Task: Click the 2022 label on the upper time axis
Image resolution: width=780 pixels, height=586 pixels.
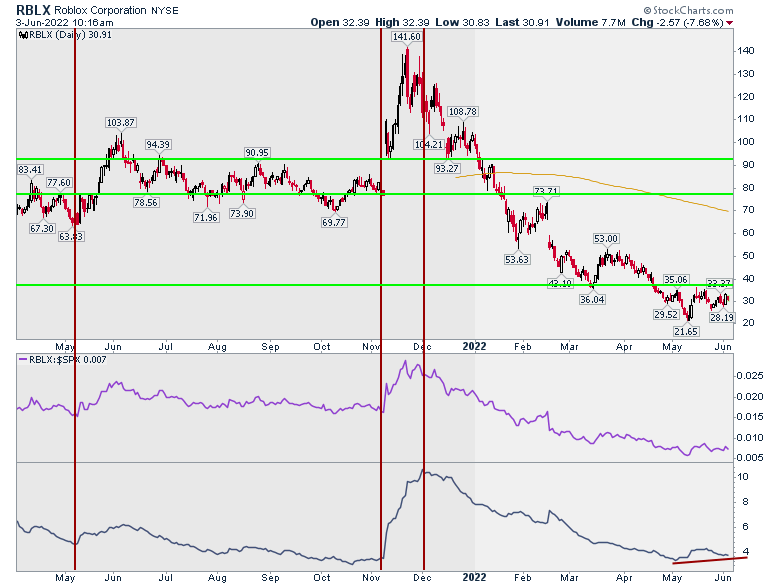Action: point(474,346)
